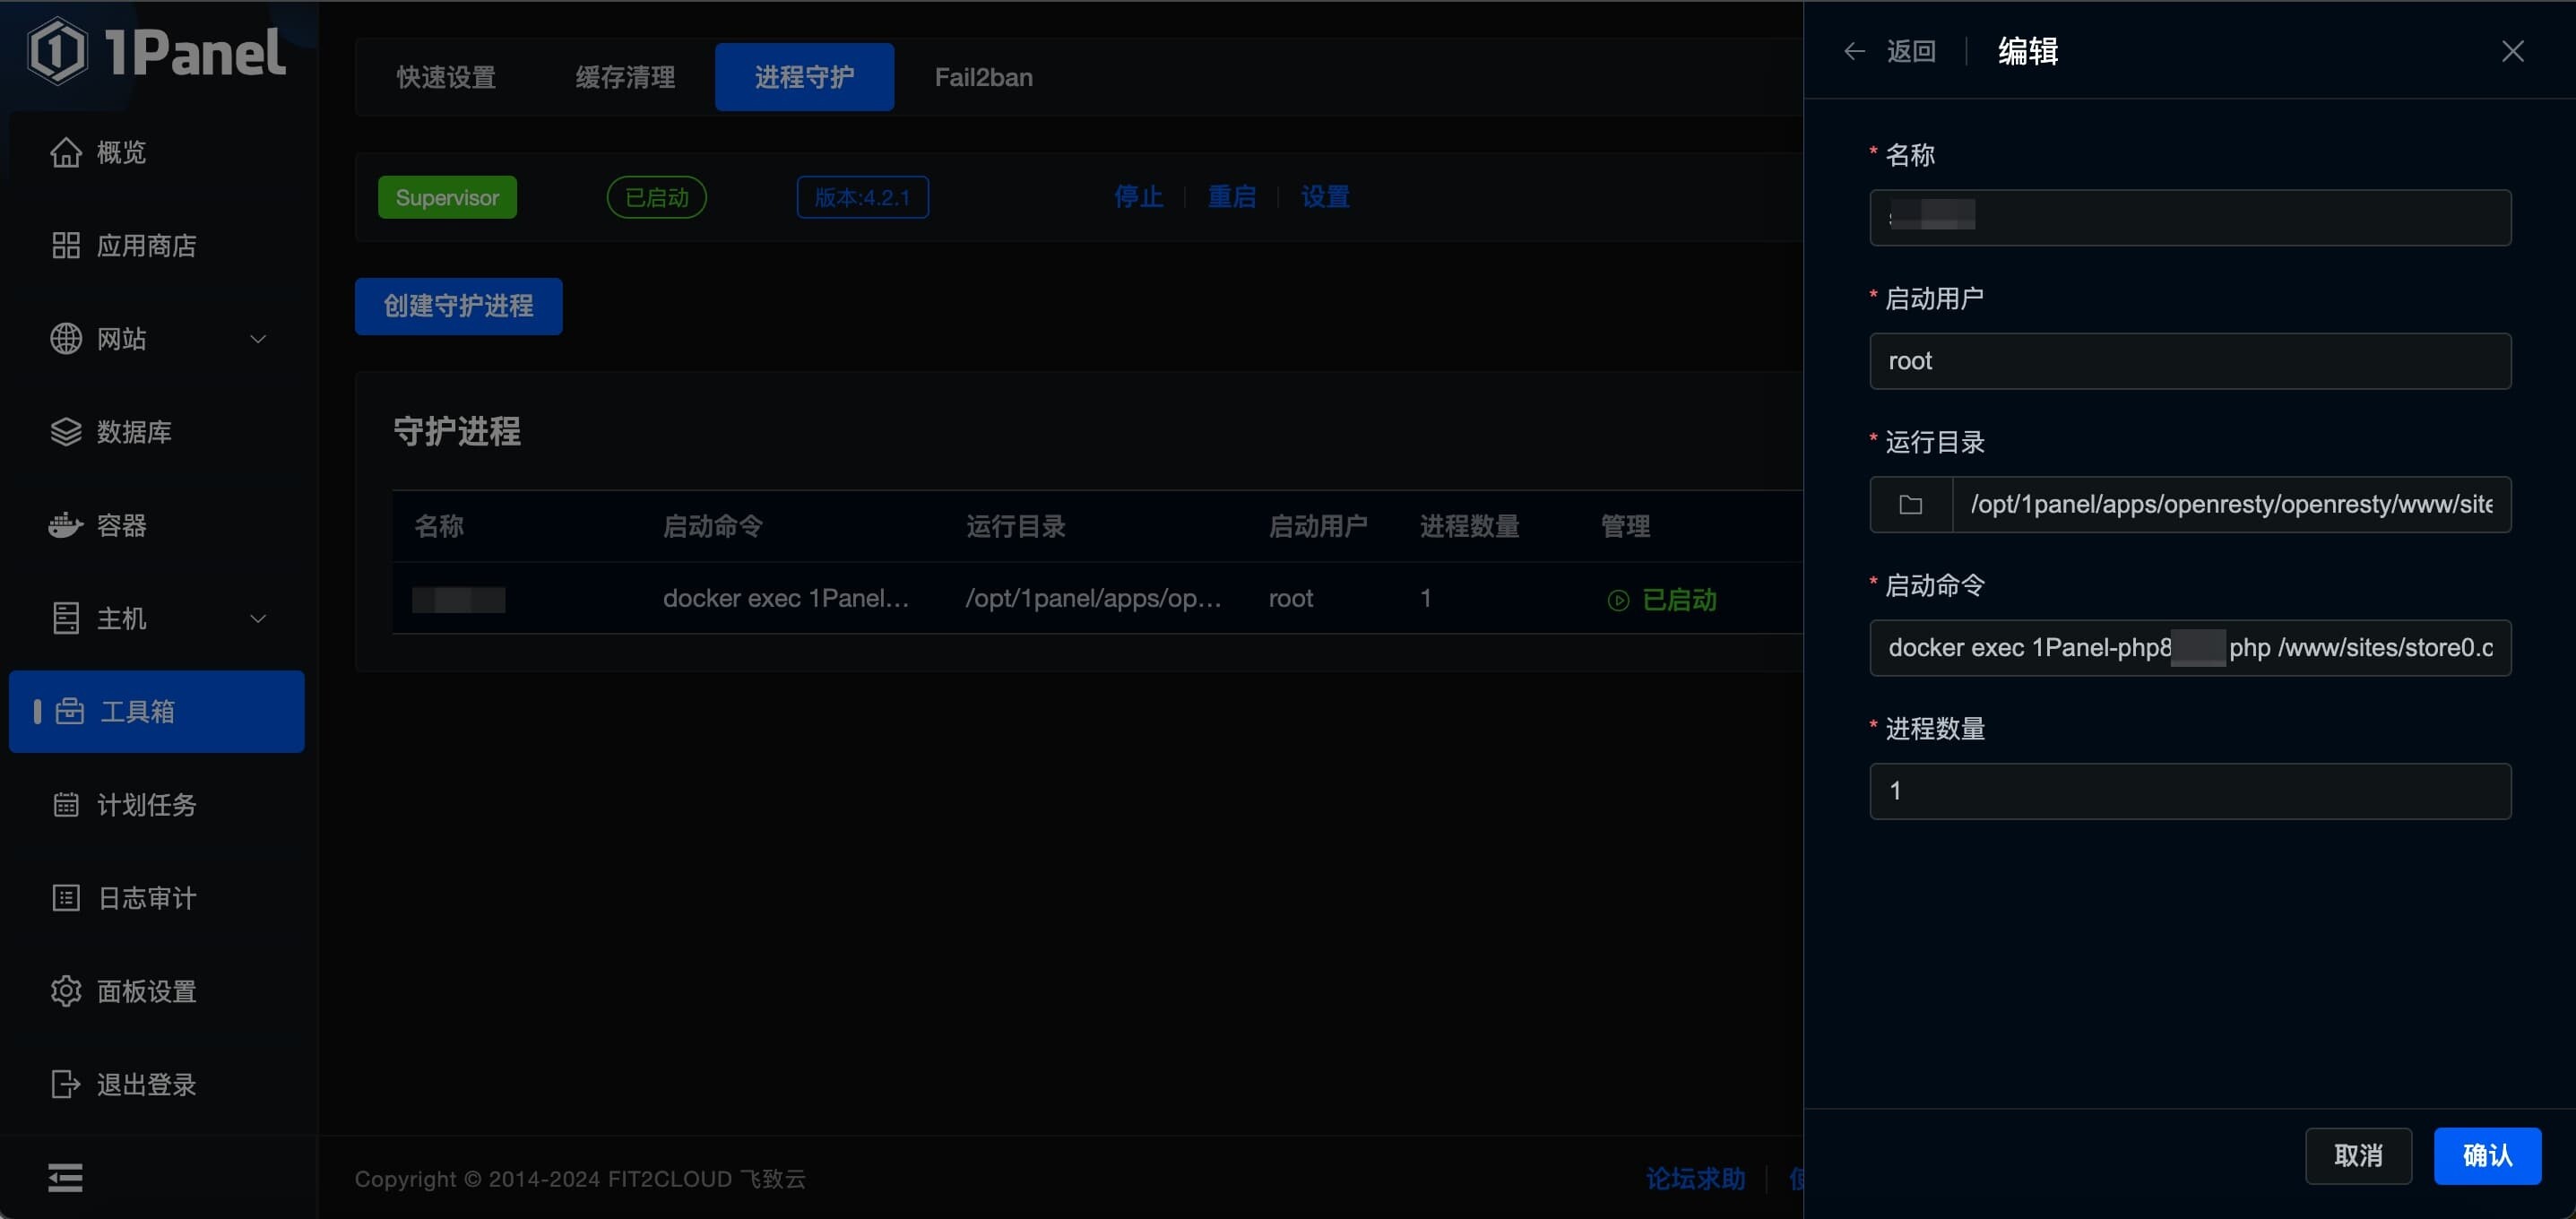Click the 退出登录 logout icon
This screenshot has width=2576, height=1219.
click(x=66, y=1084)
